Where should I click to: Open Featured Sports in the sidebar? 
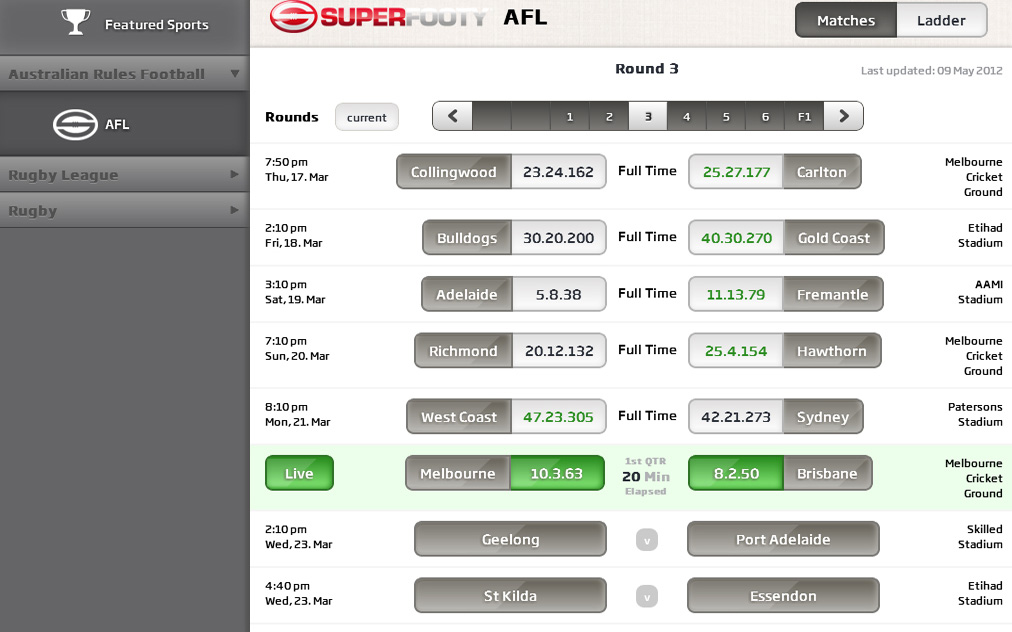[125, 26]
